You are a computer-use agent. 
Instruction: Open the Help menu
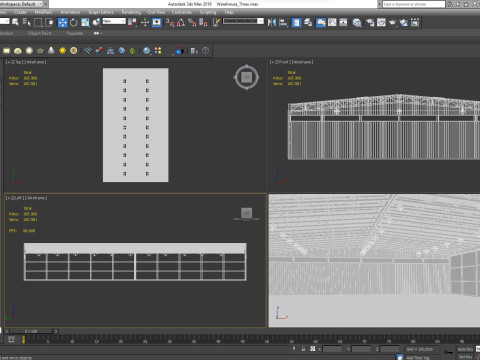(229, 12)
